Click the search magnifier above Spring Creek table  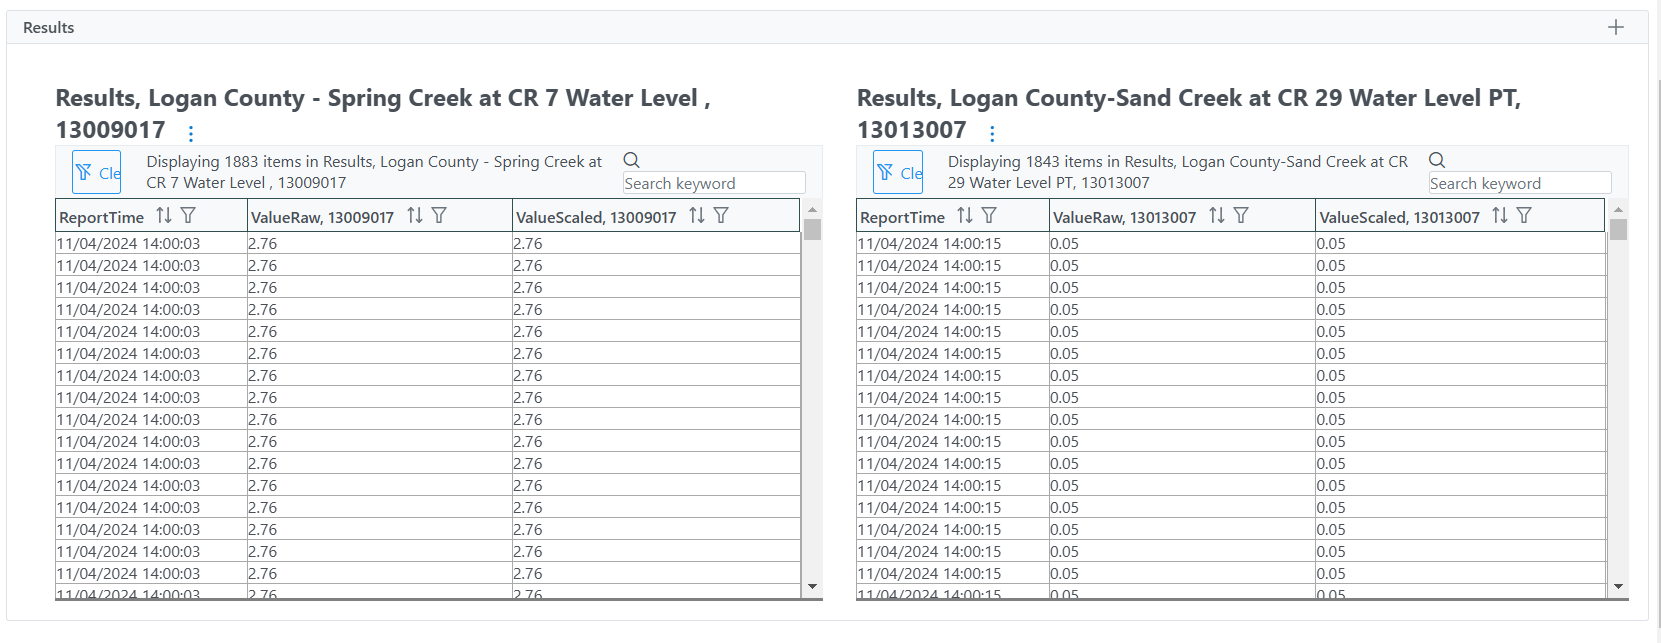pyautogui.click(x=632, y=160)
